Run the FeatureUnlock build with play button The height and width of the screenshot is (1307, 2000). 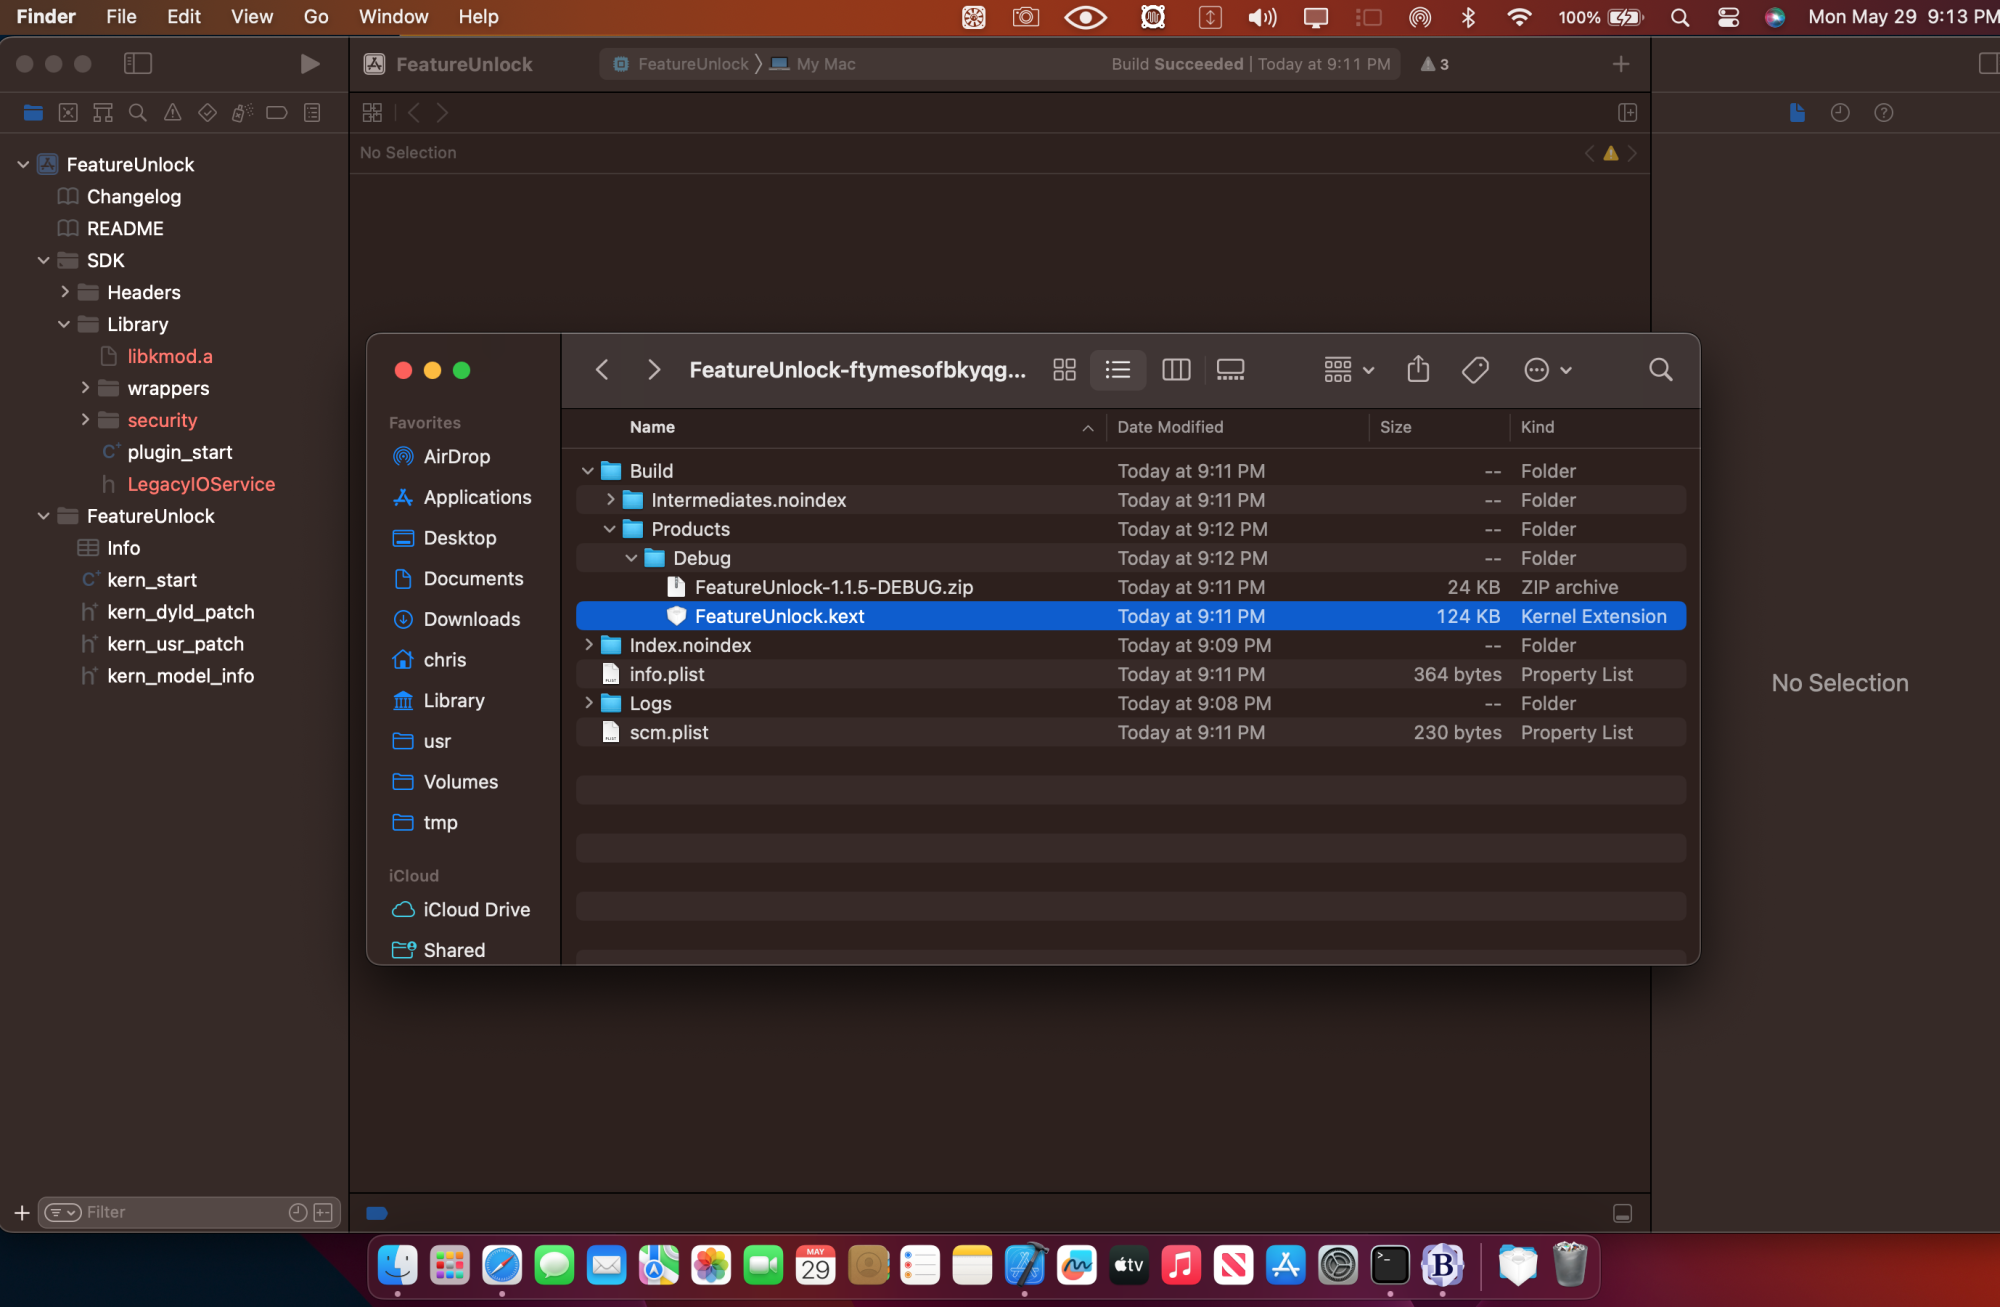pos(310,64)
